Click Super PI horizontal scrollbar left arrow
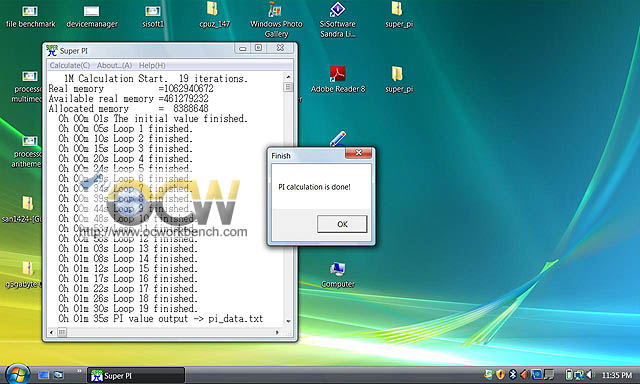 click(52, 332)
